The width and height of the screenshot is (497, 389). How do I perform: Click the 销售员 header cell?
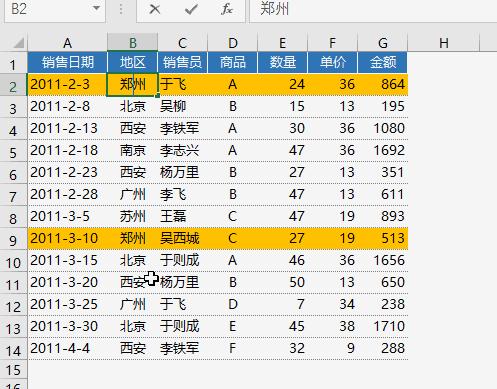(182, 62)
